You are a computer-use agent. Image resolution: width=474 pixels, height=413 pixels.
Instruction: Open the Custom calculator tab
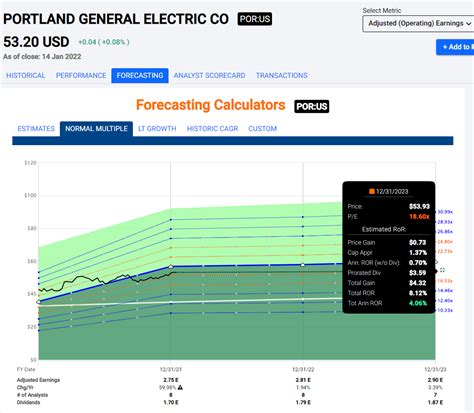(x=262, y=129)
